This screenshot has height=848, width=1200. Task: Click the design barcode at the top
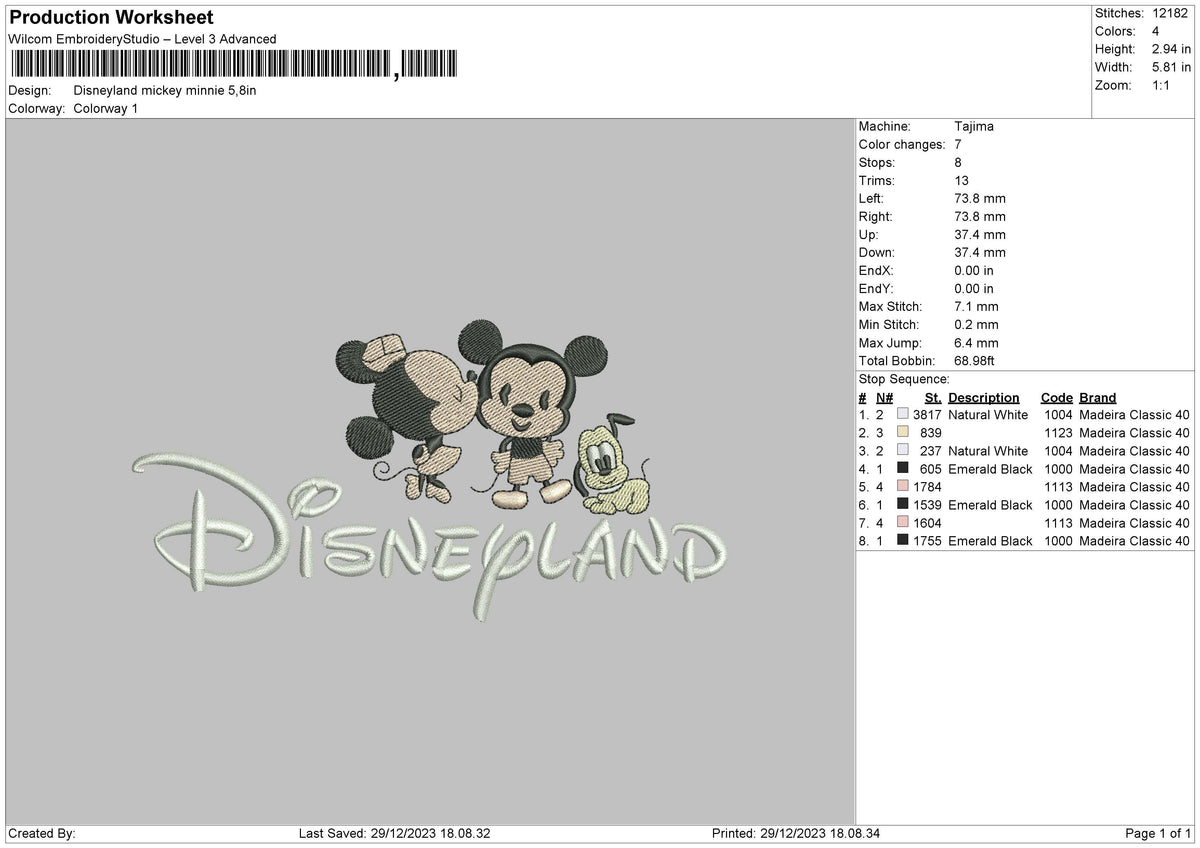tap(234, 65)
